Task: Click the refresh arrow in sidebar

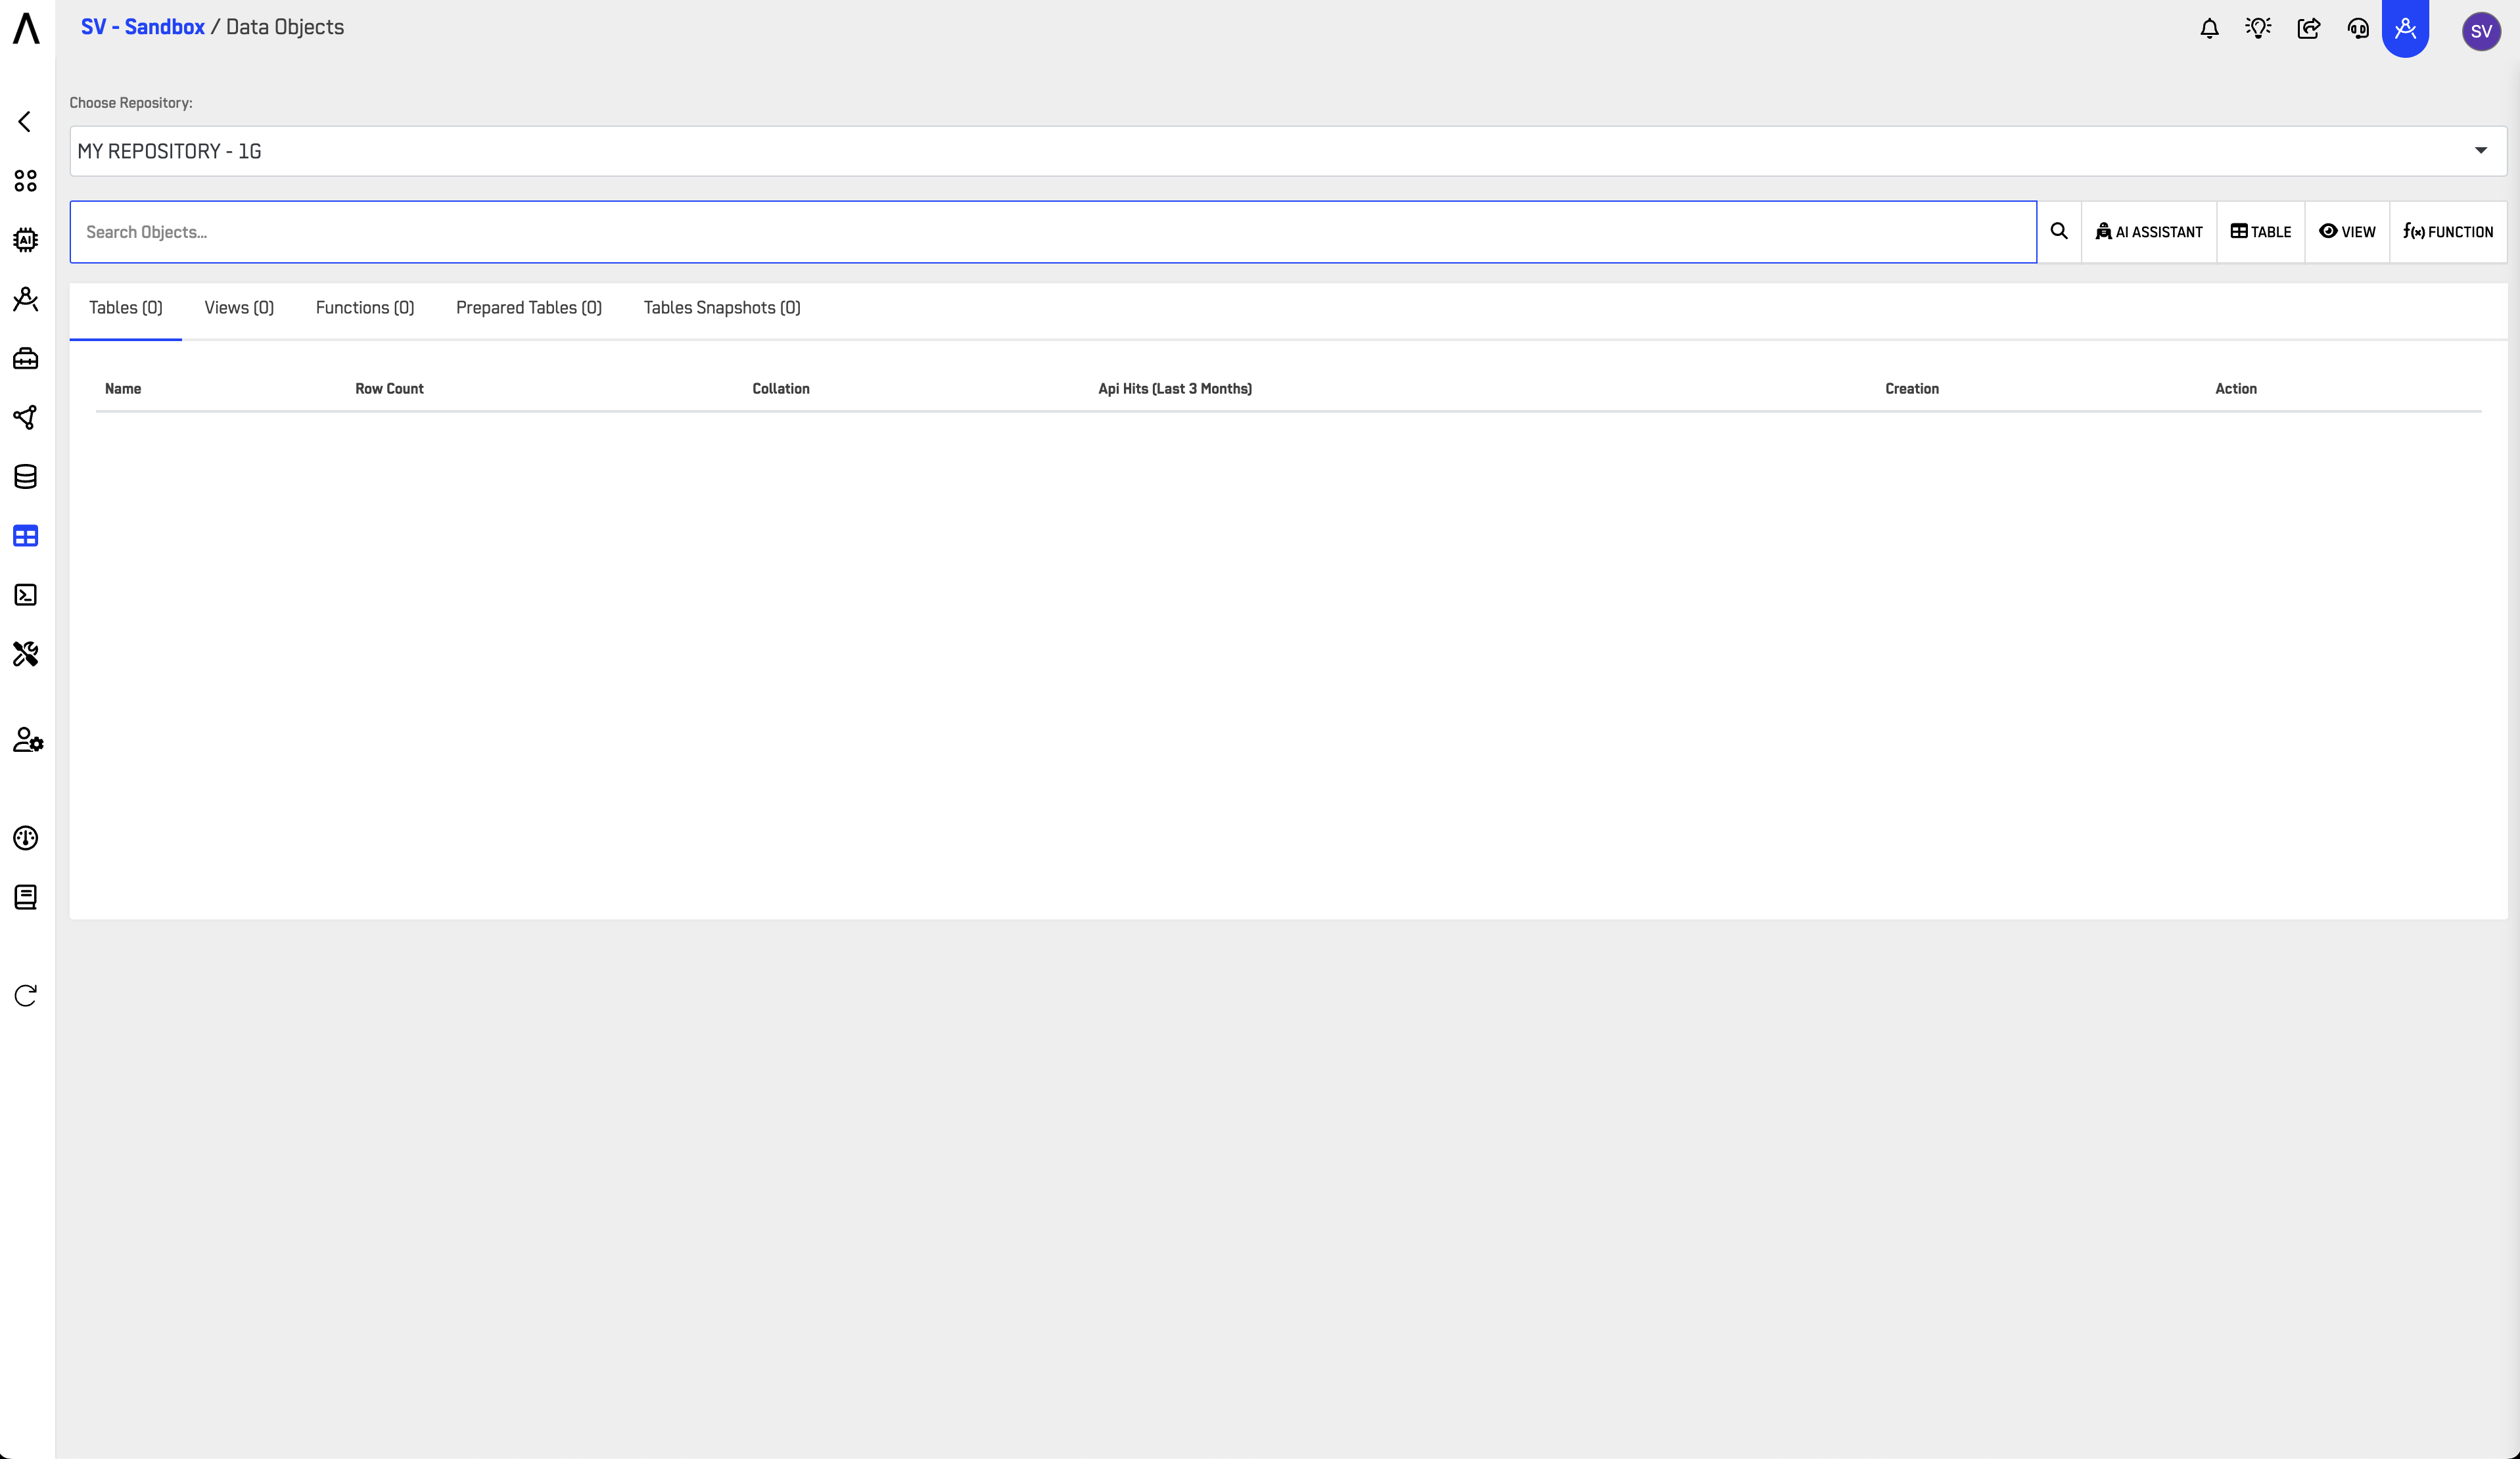Action: tap(26, 995)
